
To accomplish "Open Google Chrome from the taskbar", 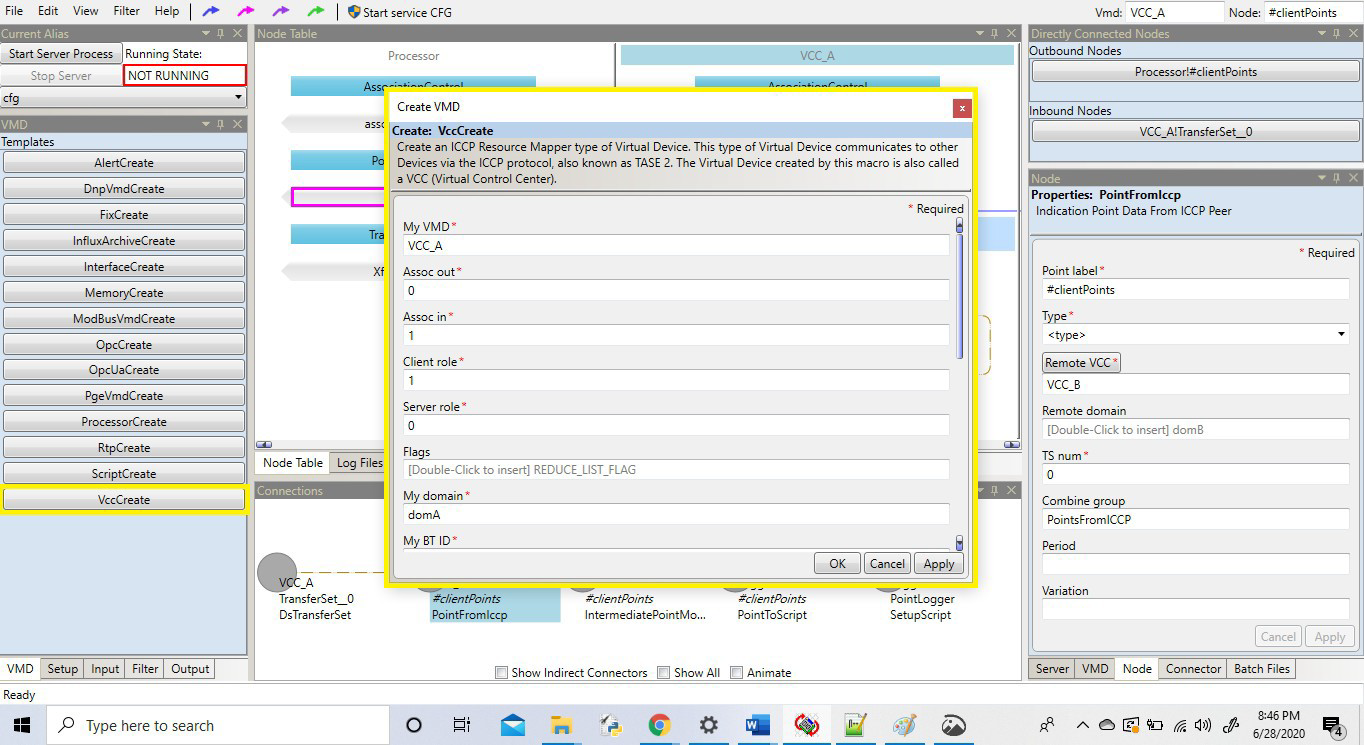I will coord(659,725).
